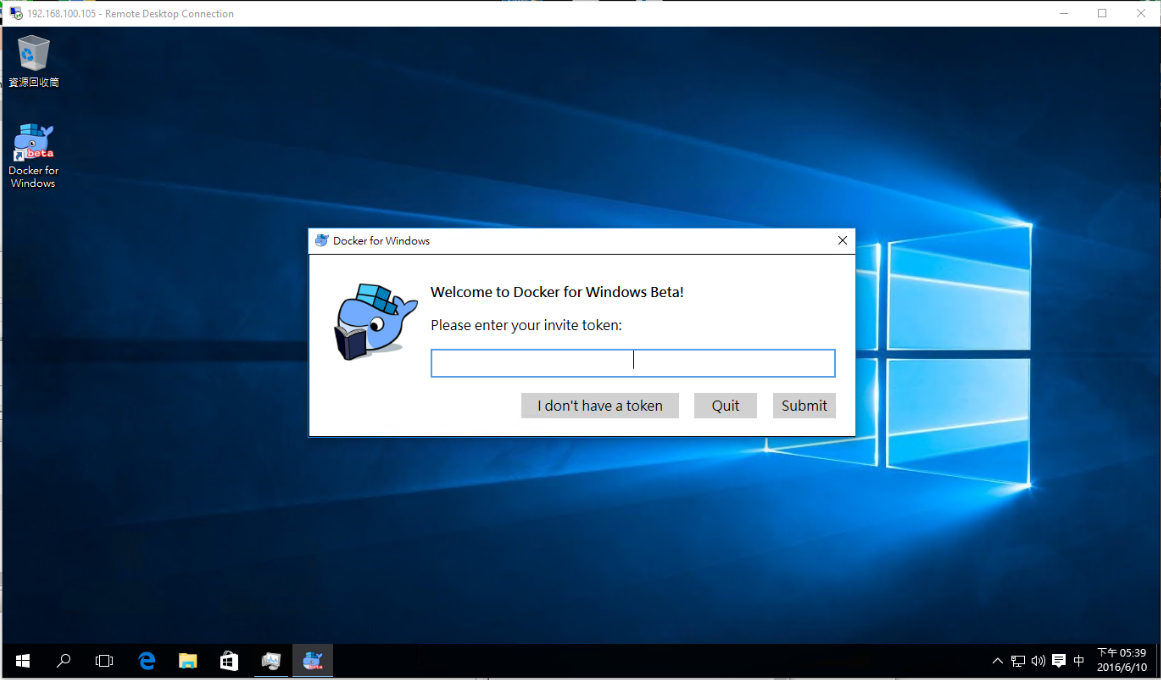Click the taskbar app left of Docker
1161x680 pixels.
pos(271,661)
